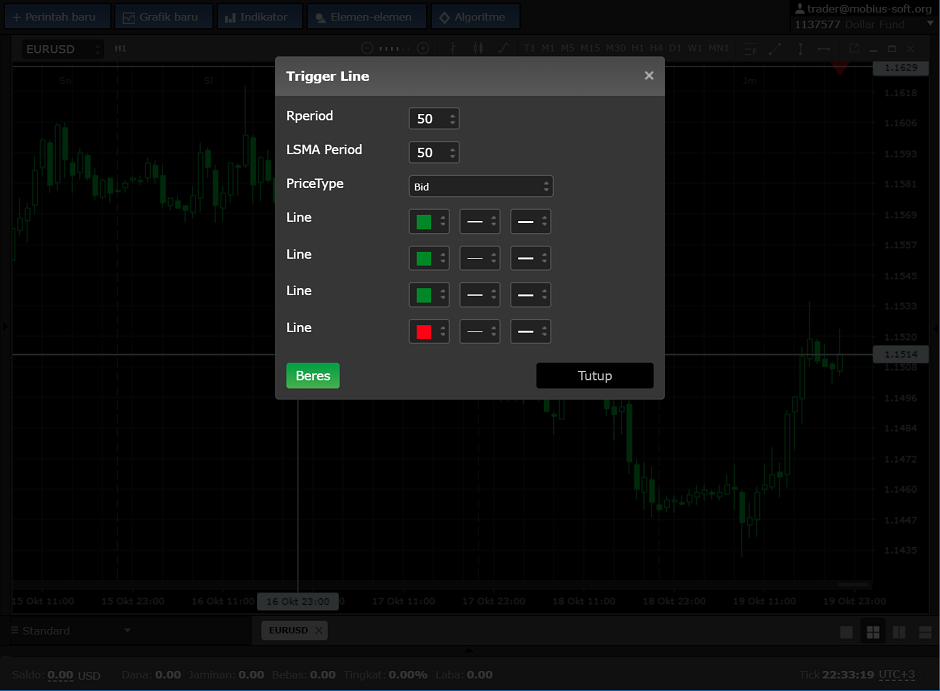Close the EURUSD chart tab

[319, 630]
